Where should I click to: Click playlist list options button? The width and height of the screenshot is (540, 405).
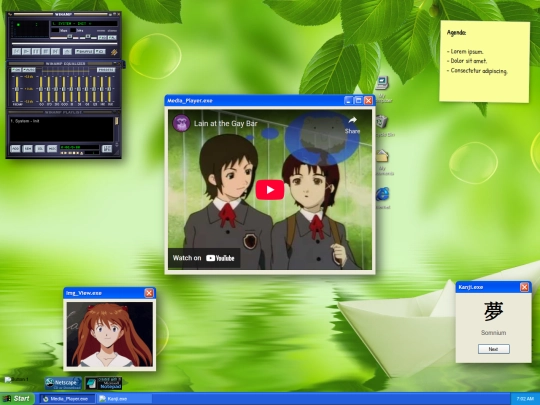coord(107,149)
